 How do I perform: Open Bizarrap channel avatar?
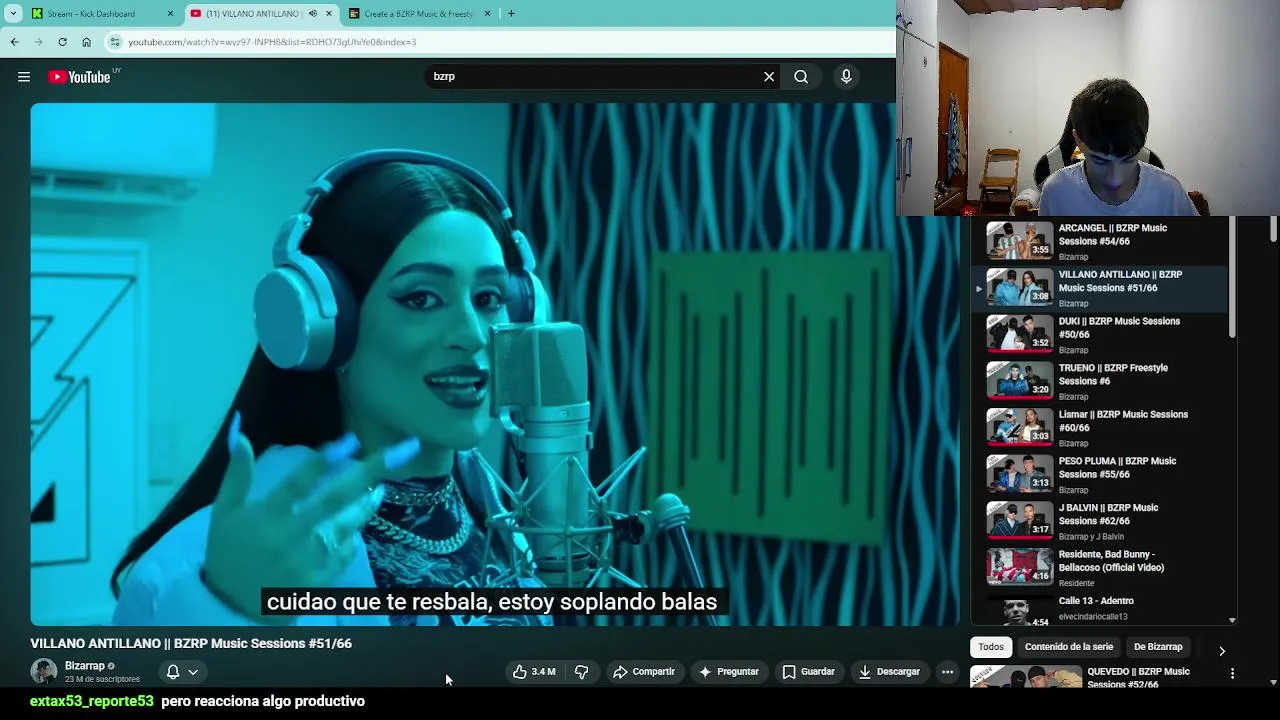point(43,672)
